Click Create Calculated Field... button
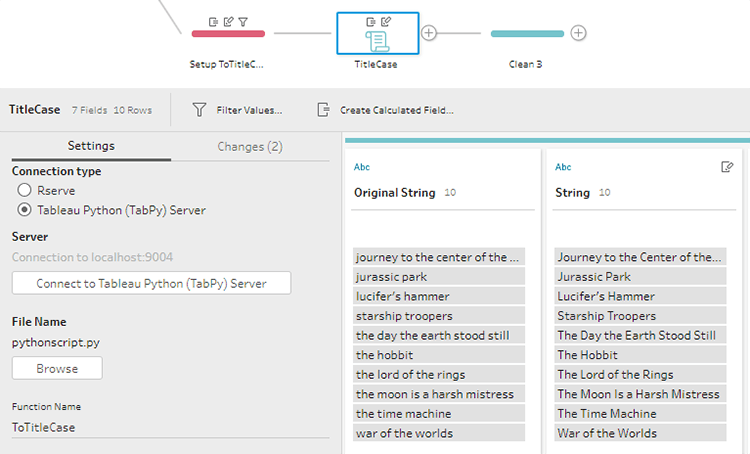The image size is (750, 454). [x=386, y=110]
